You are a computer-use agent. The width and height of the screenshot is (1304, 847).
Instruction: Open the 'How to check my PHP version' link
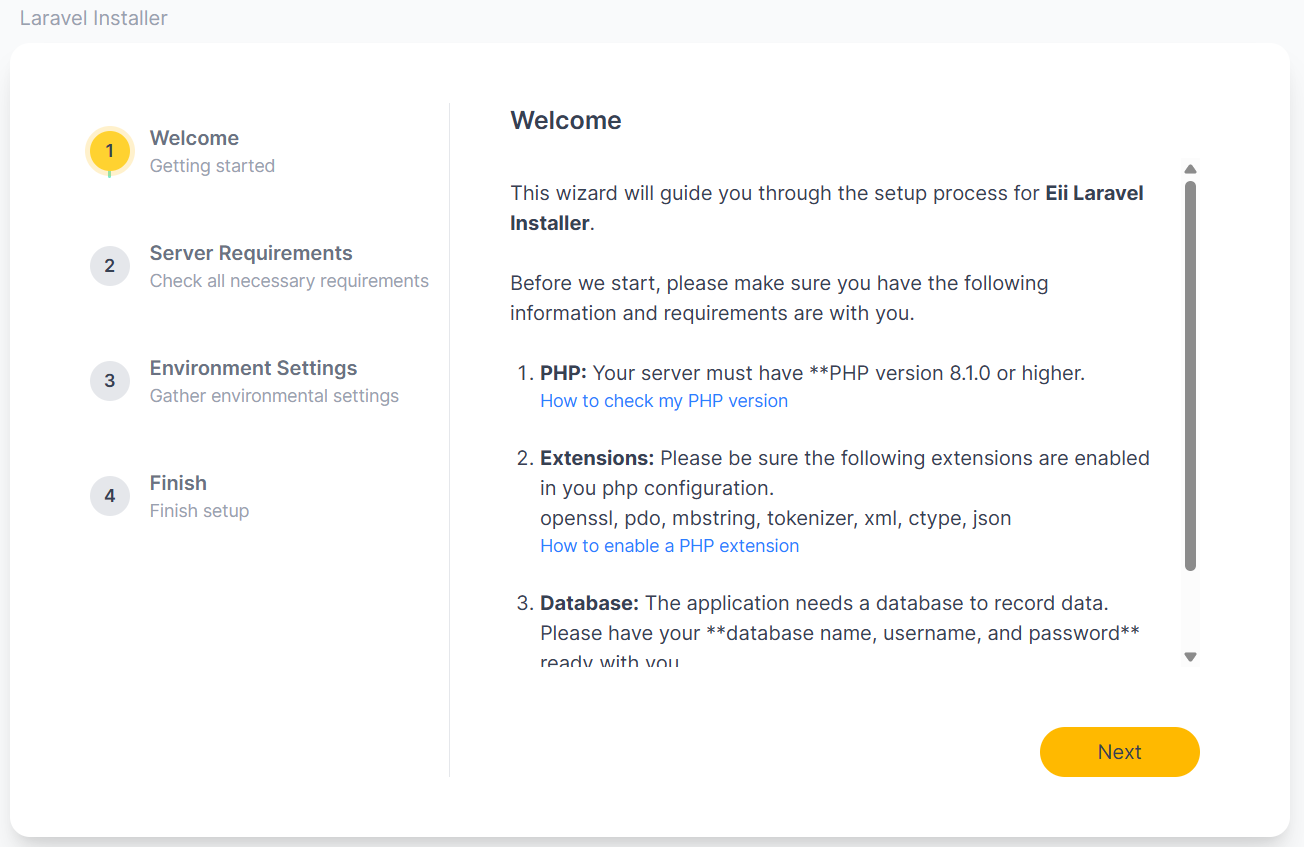click(664, 401)
